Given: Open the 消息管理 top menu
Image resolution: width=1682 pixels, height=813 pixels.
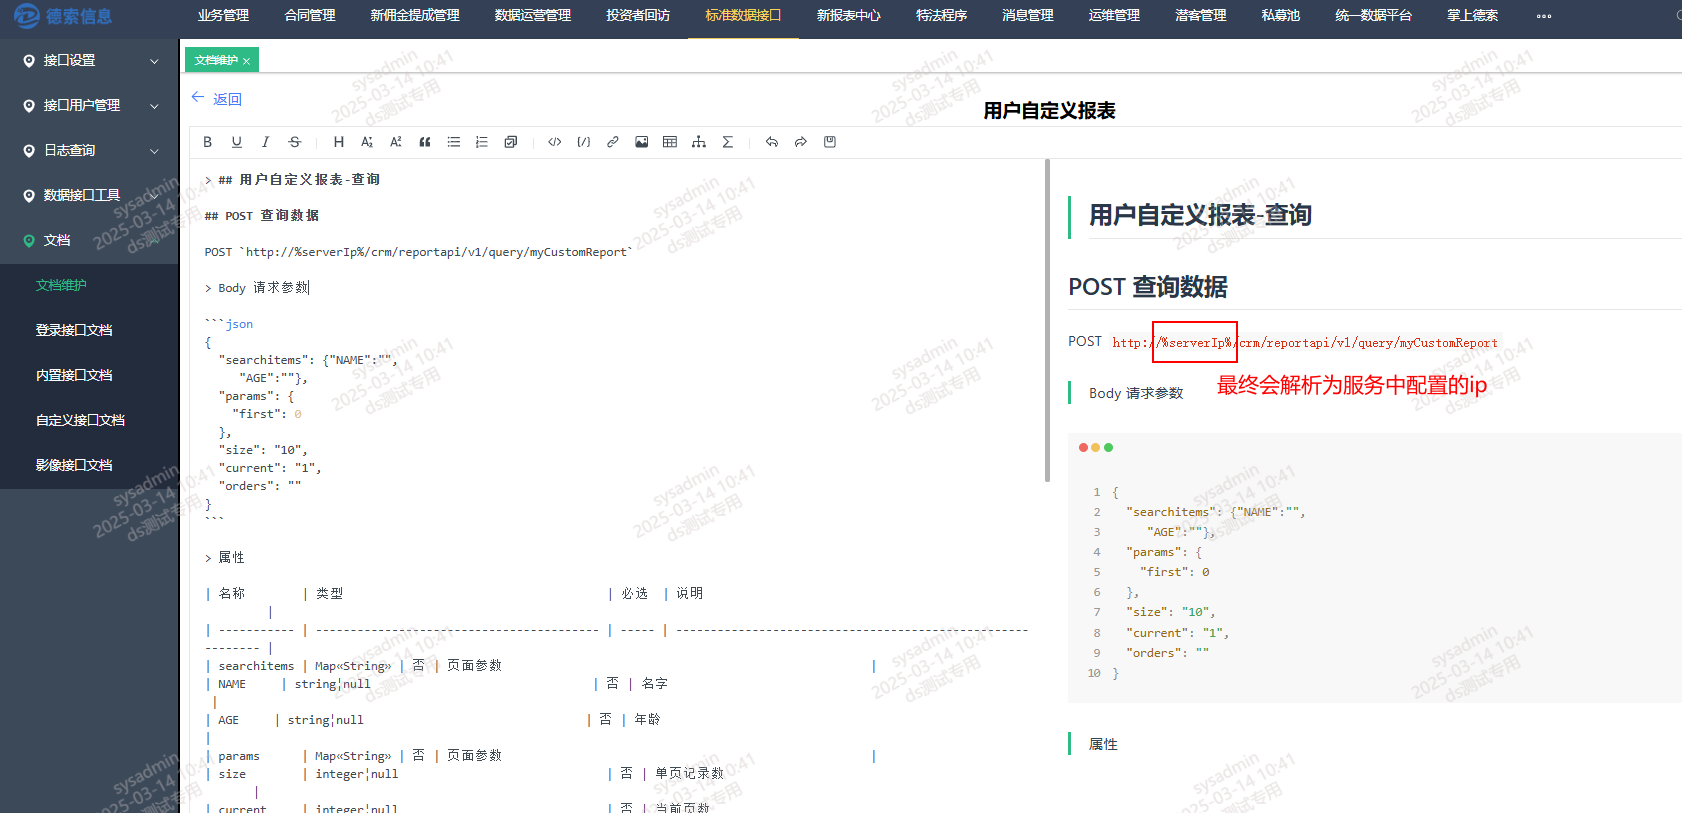Looking at the screenshot, I should (1028, 16).
